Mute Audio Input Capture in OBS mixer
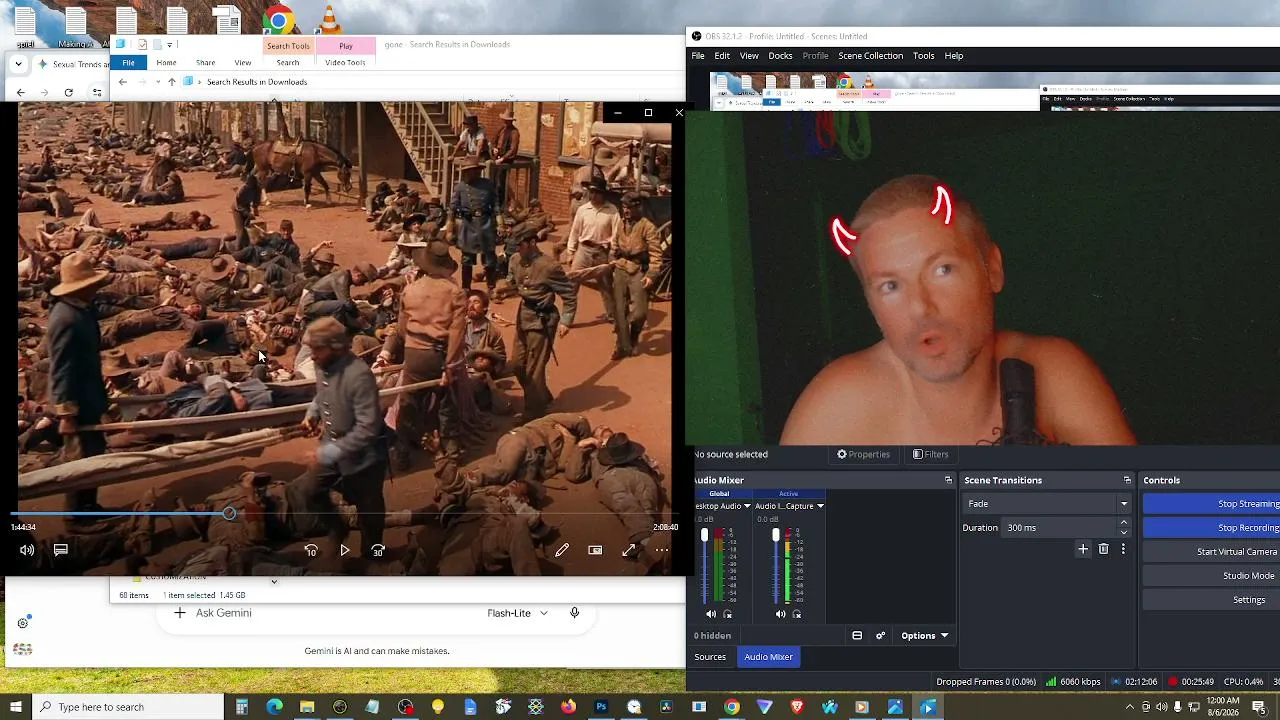The width and height of the screenshot is (1280, 720). 781,614
